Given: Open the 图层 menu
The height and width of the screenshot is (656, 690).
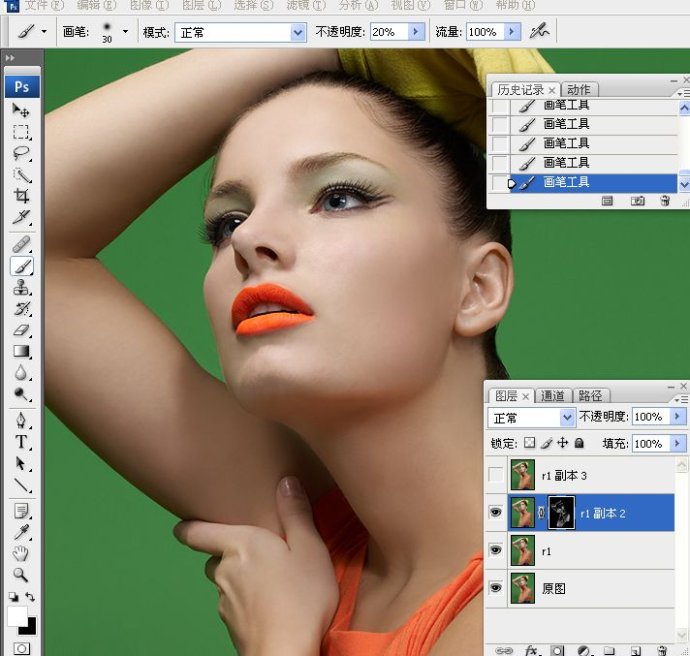Looking at the screenshot, I should point(201,5).
